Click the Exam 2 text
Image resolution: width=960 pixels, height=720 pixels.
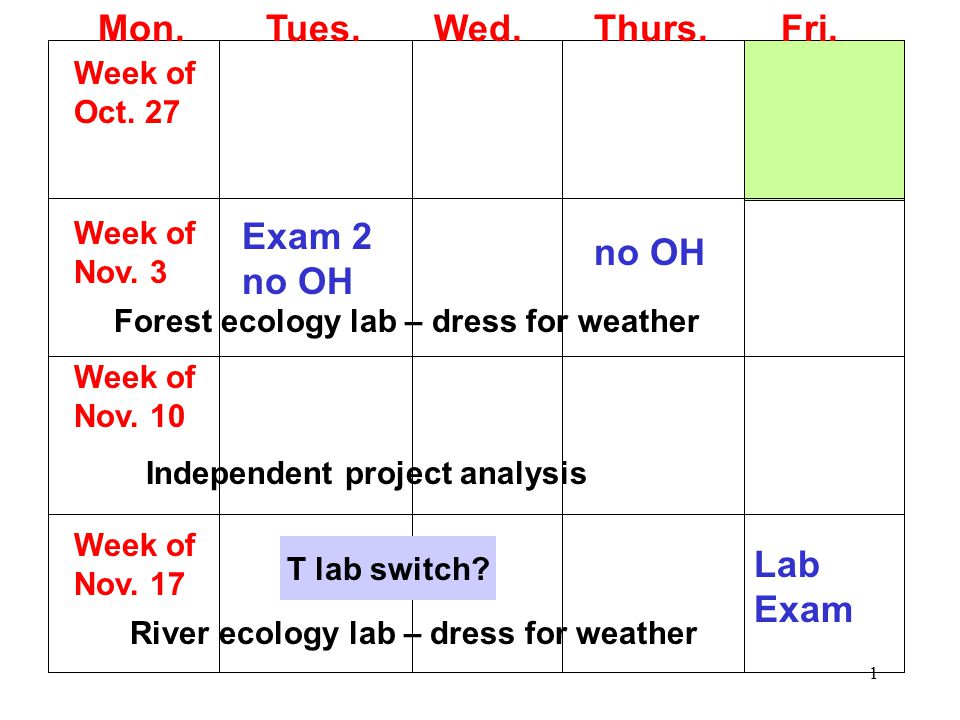[307, 236]
